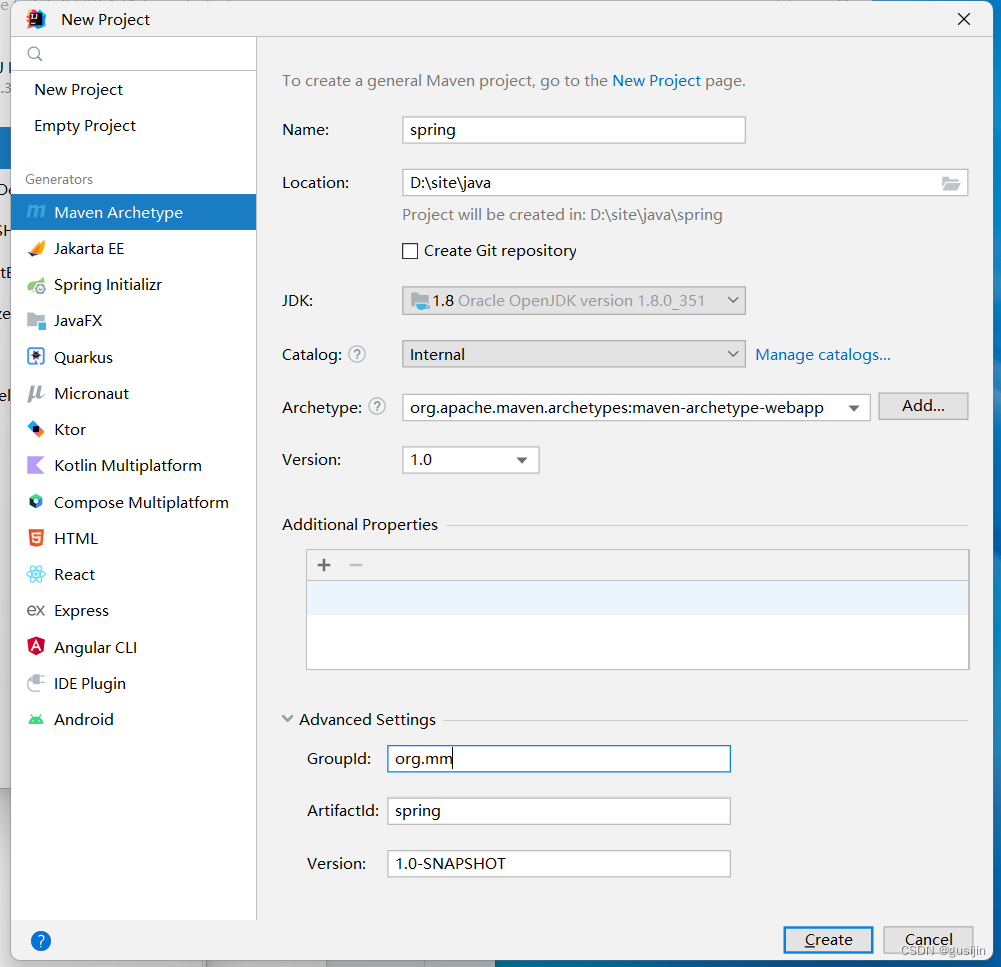This screenshot has width=1001, height=967.
Task: Click the Express 'ex' icon
Action: [36, 611]
